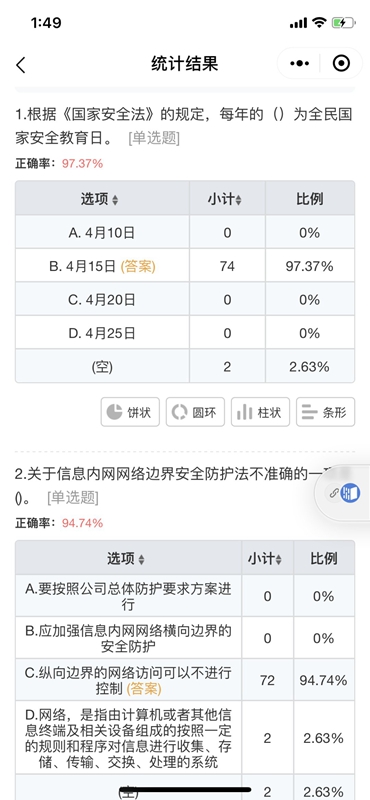Show question 1 as a pie chart (饼状)
370x800 pixels.
(130, 412)
